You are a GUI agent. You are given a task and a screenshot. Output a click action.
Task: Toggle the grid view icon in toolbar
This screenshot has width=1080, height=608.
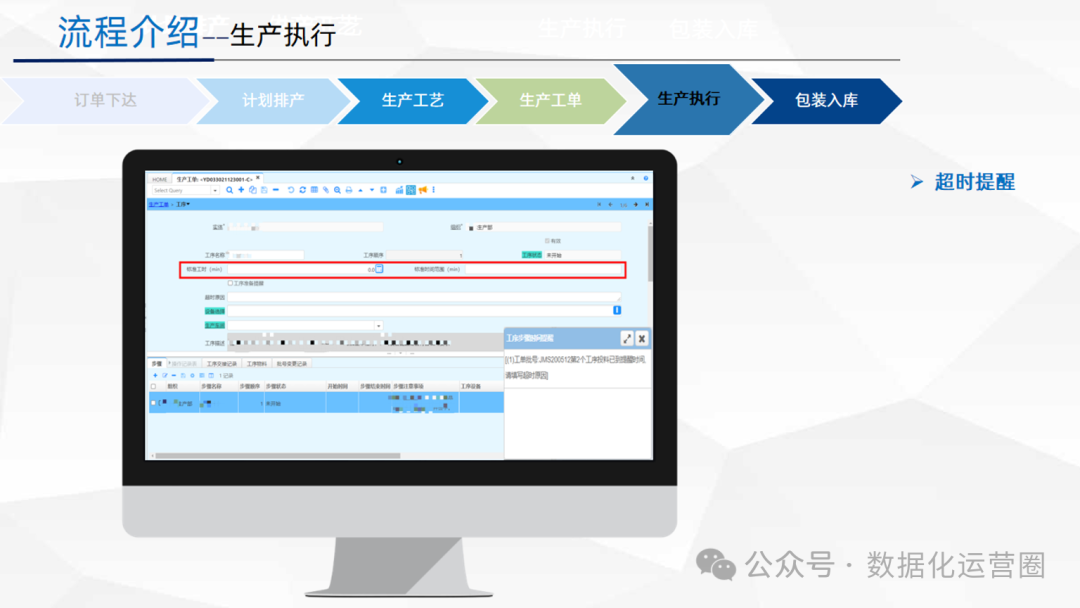314,190
